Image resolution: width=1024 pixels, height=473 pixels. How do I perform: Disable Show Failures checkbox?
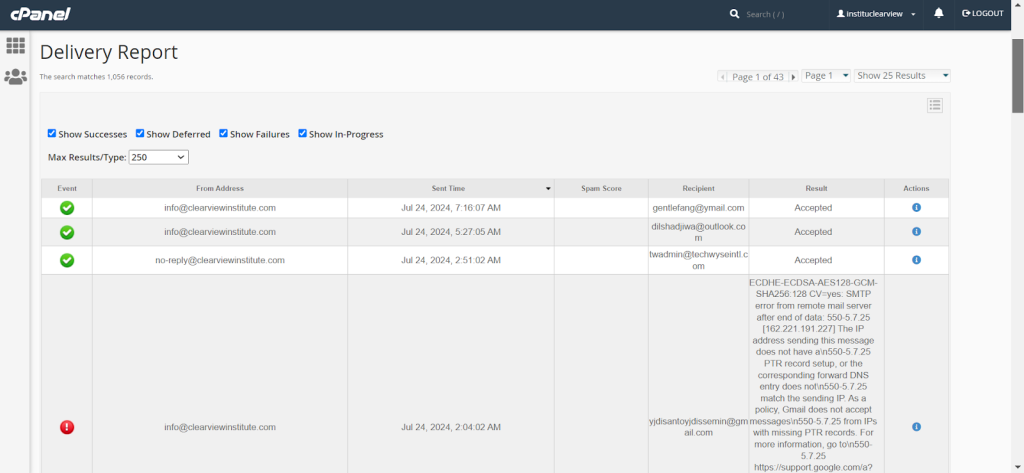(x=224, y=134)
